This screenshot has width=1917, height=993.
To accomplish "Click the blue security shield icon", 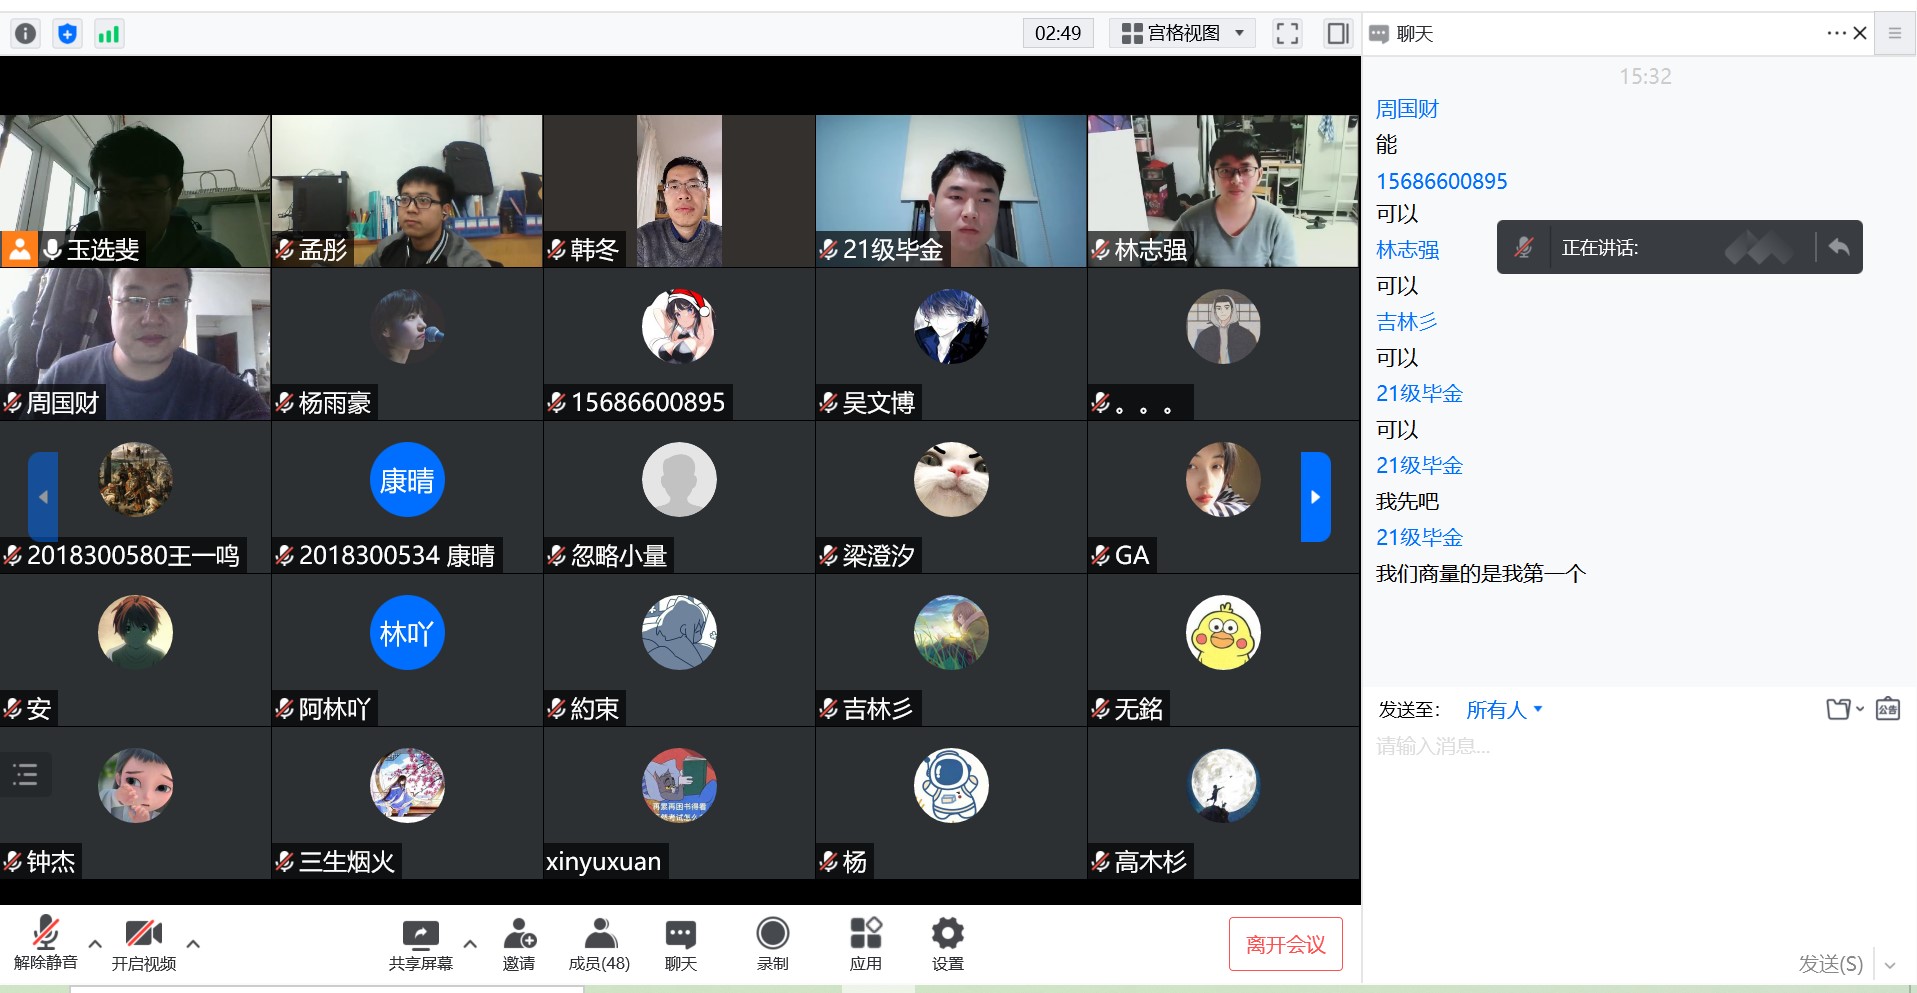I will click(67, 34).
